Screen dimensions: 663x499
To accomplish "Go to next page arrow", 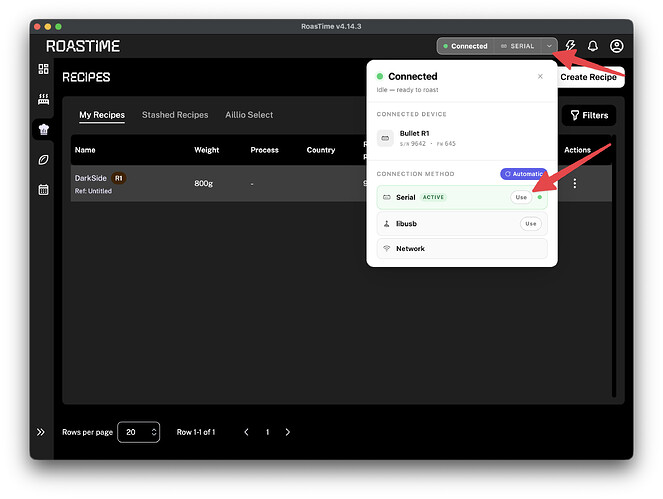I will 288,432.
